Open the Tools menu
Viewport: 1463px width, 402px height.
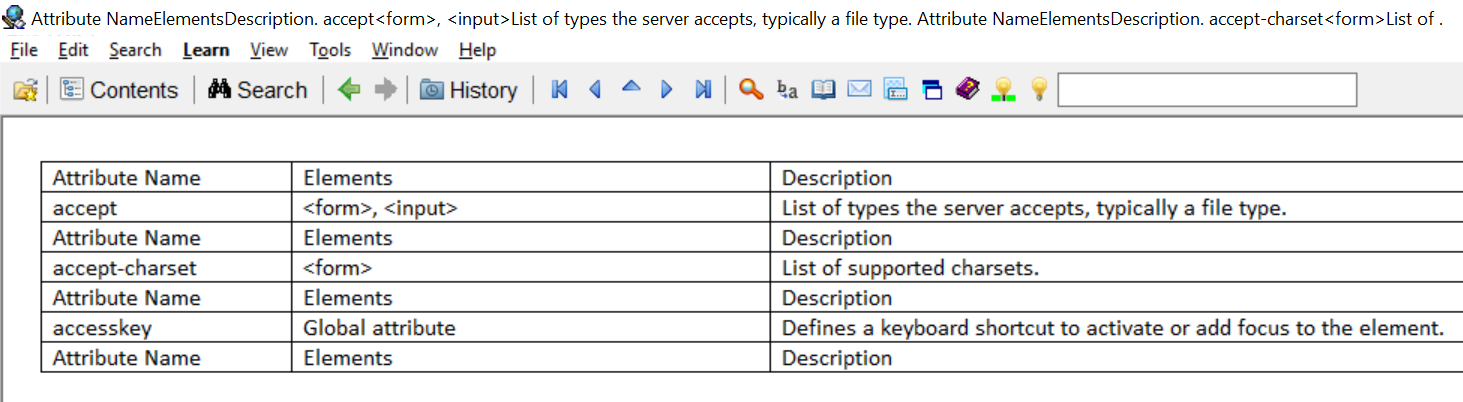[x=330, y=50]
